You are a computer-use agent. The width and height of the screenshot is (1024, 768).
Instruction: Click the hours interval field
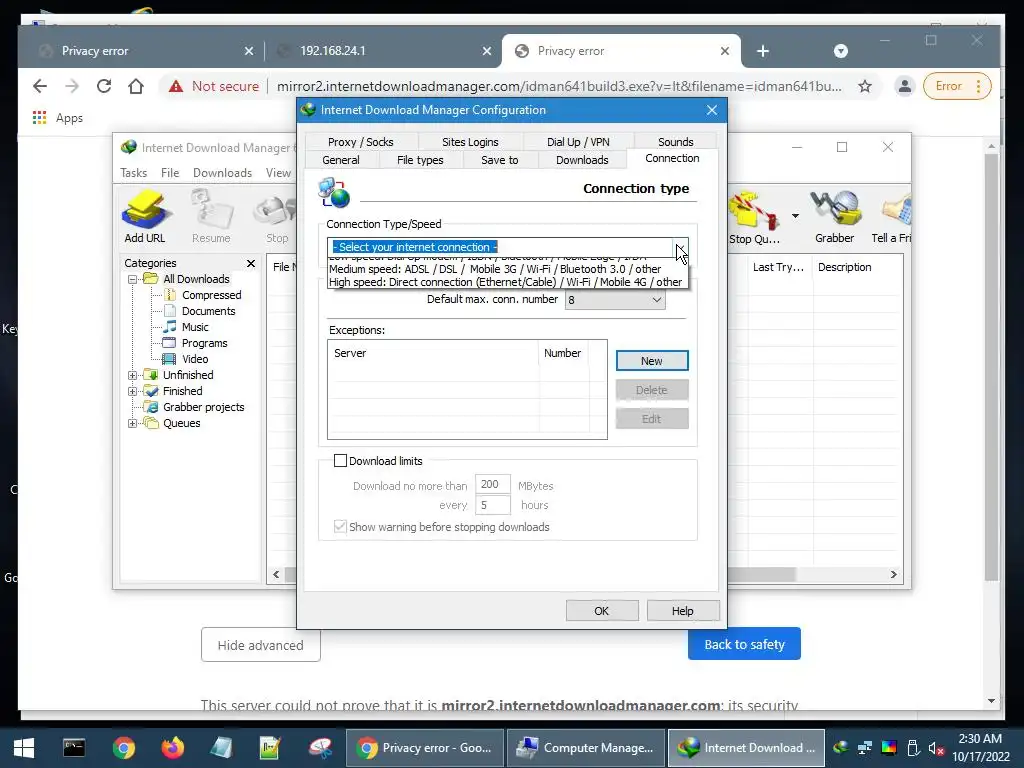coord(492,505)
